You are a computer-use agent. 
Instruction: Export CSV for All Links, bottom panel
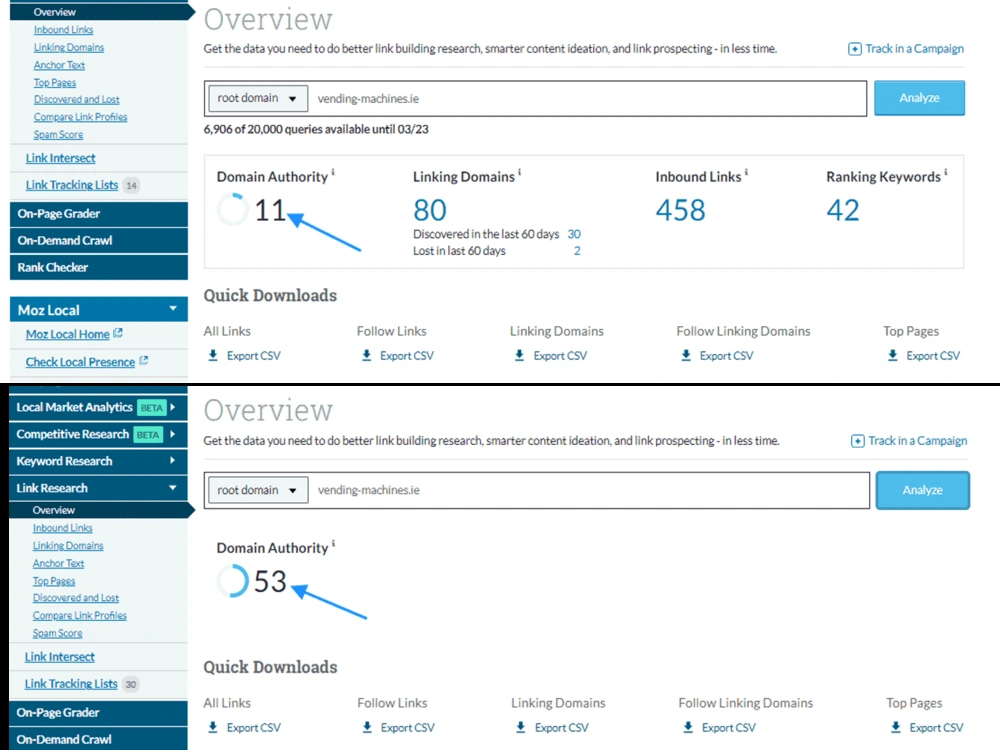(254, 728)
